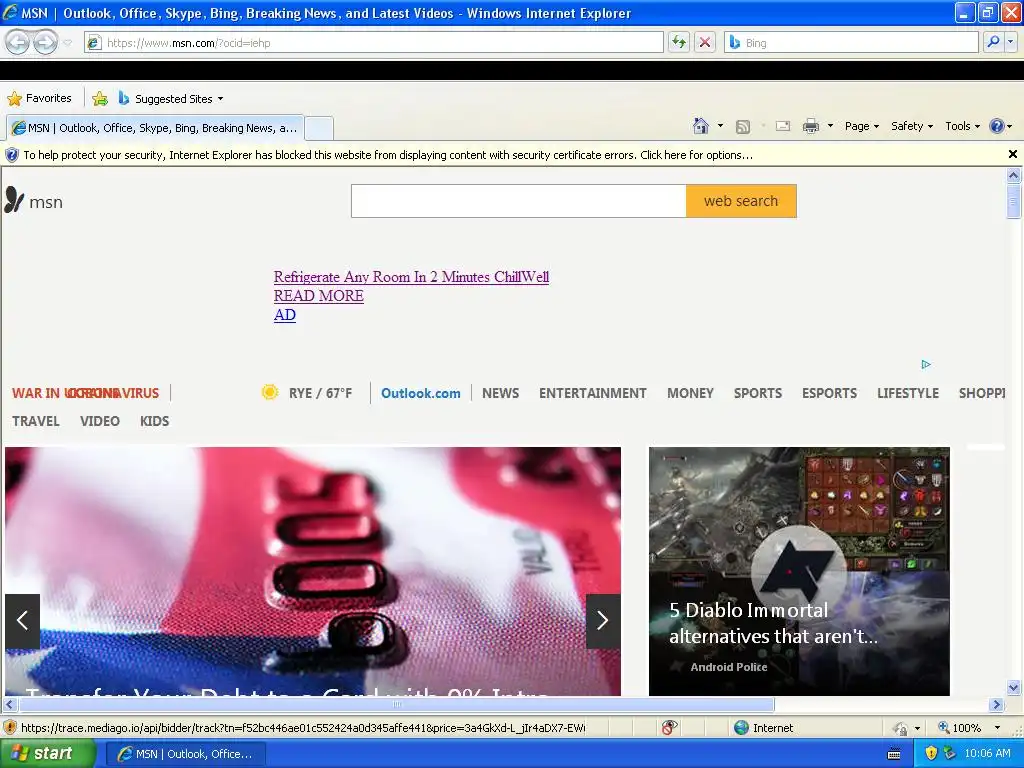Expand the Home button dropdown arrow

[720, 126]
